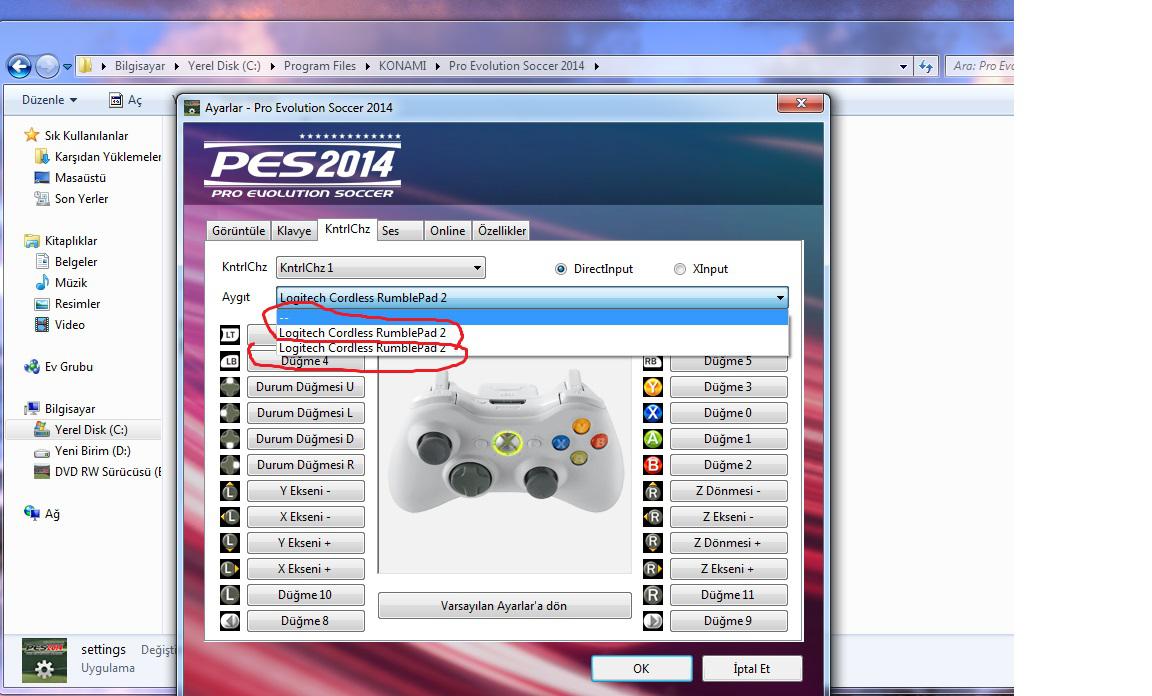Click the blue X button icon

[652, 413]
